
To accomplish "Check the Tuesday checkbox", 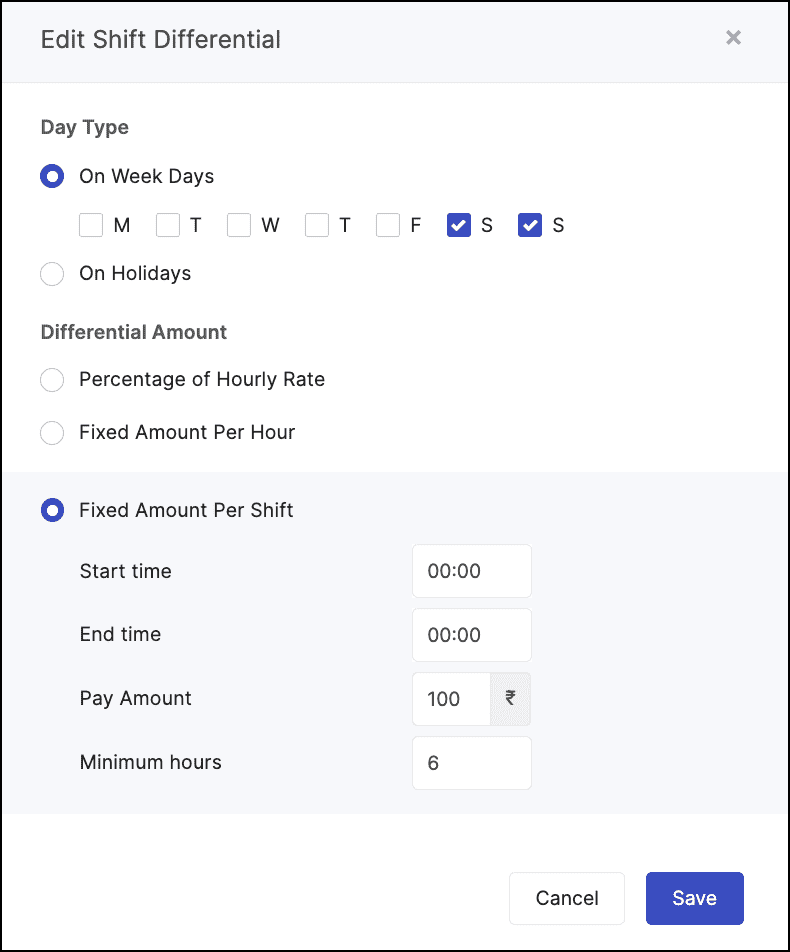I will (167, 225).
